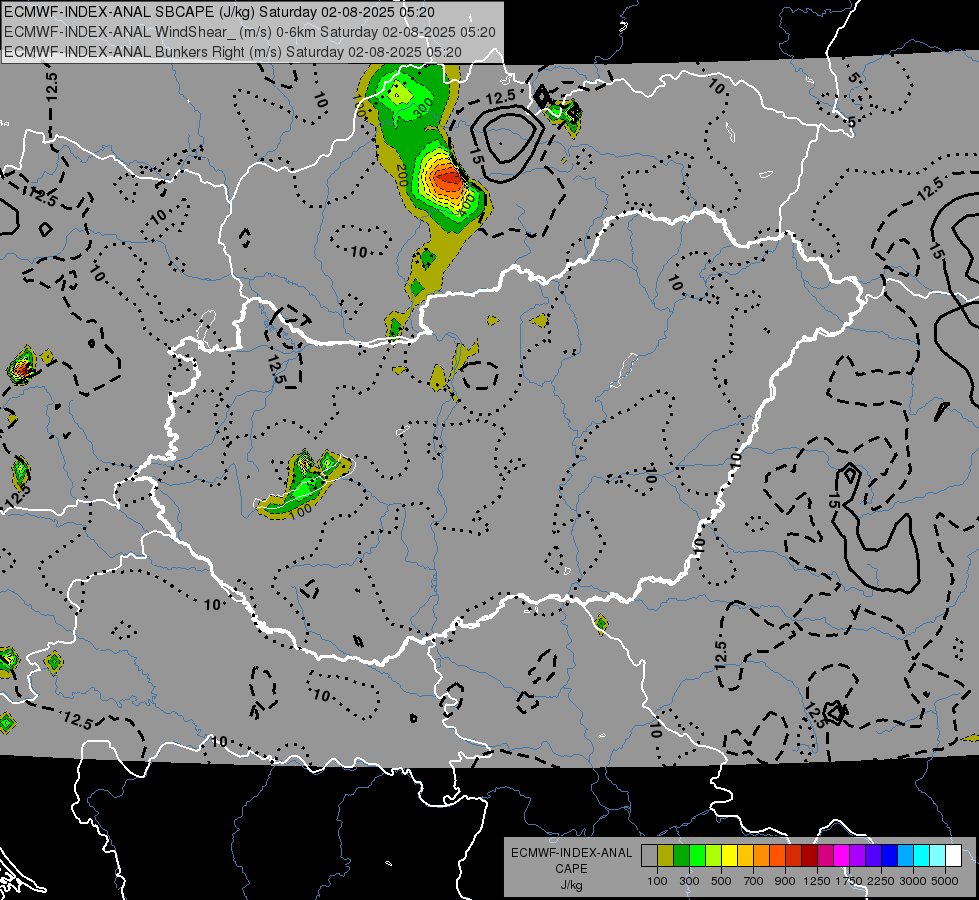Click the 300 legend scale value
The height and width of the screenshot is (900, 979).
(689, 881)
